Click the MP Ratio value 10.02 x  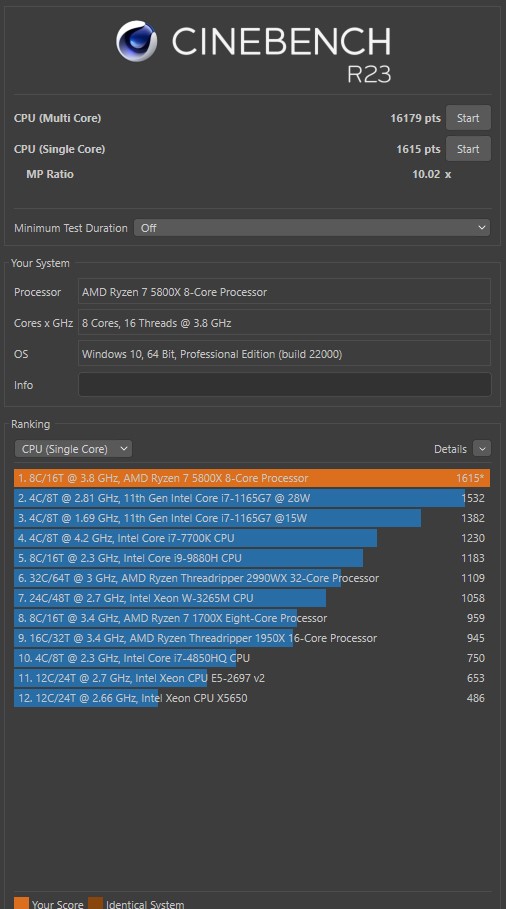coord(431,174)
